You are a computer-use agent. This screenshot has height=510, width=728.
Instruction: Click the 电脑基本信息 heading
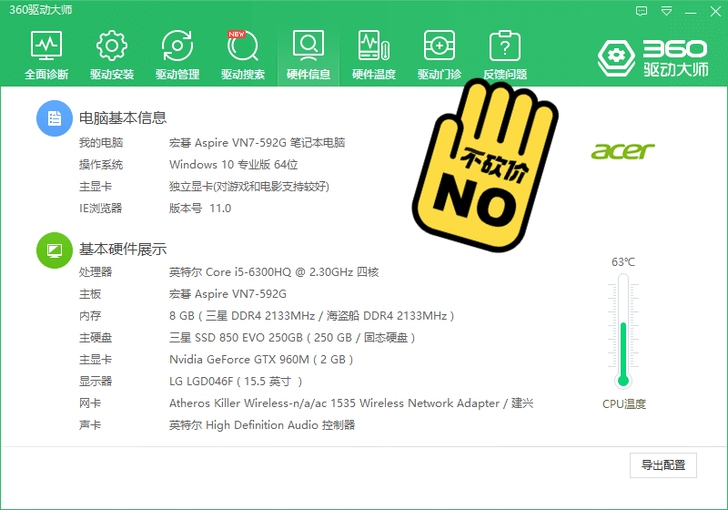(123, 118)
